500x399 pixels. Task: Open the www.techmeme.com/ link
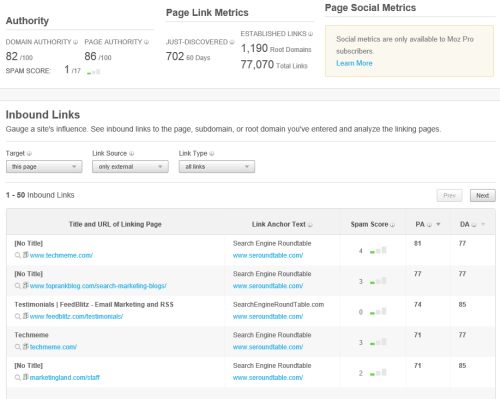point(61,256)
